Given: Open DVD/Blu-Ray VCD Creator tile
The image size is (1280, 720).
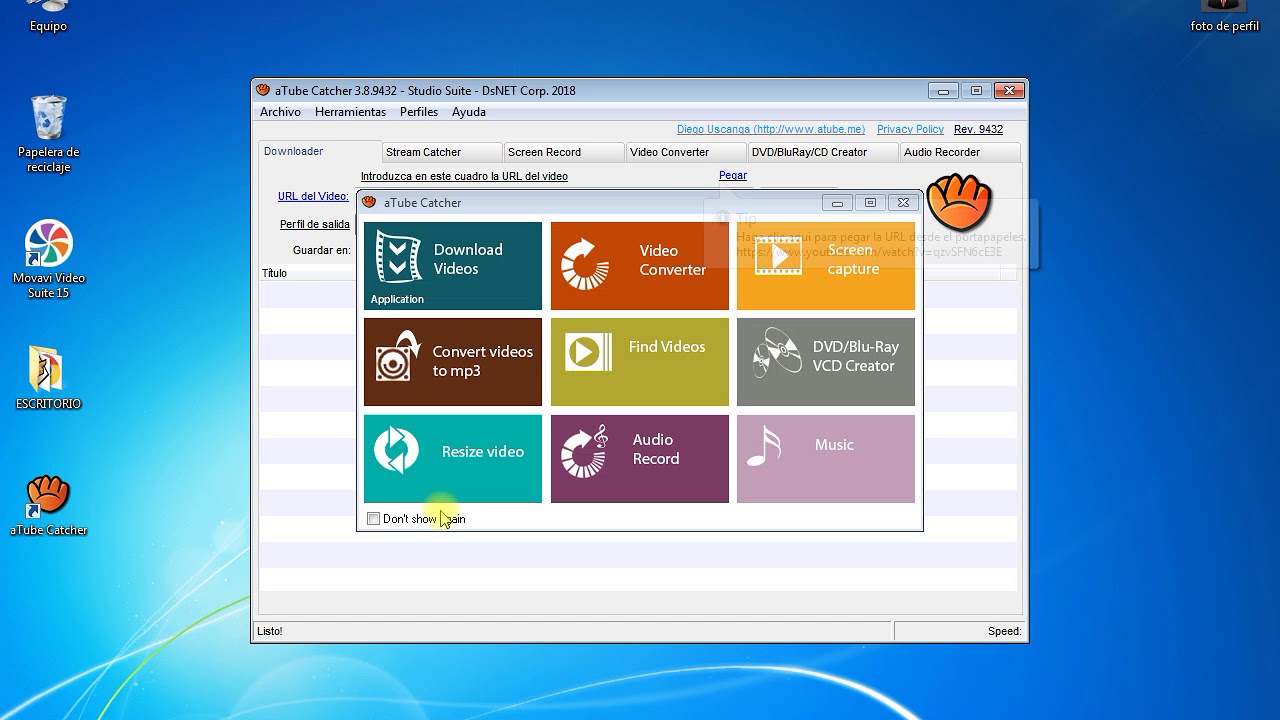Looking at the screenshot, I should (x=825, y=362).
